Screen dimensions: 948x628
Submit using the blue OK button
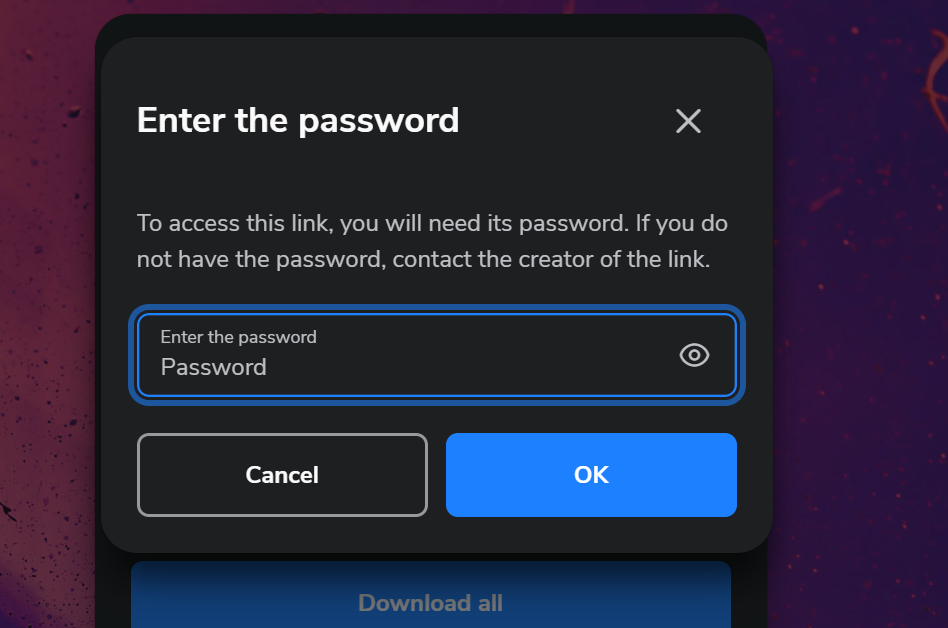[x=591, y=474]
